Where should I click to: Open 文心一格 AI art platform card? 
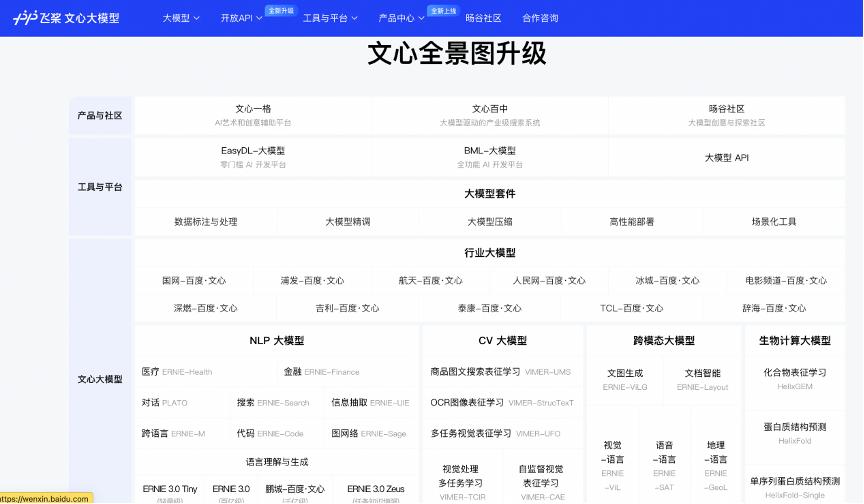click(x=253, y=115)
